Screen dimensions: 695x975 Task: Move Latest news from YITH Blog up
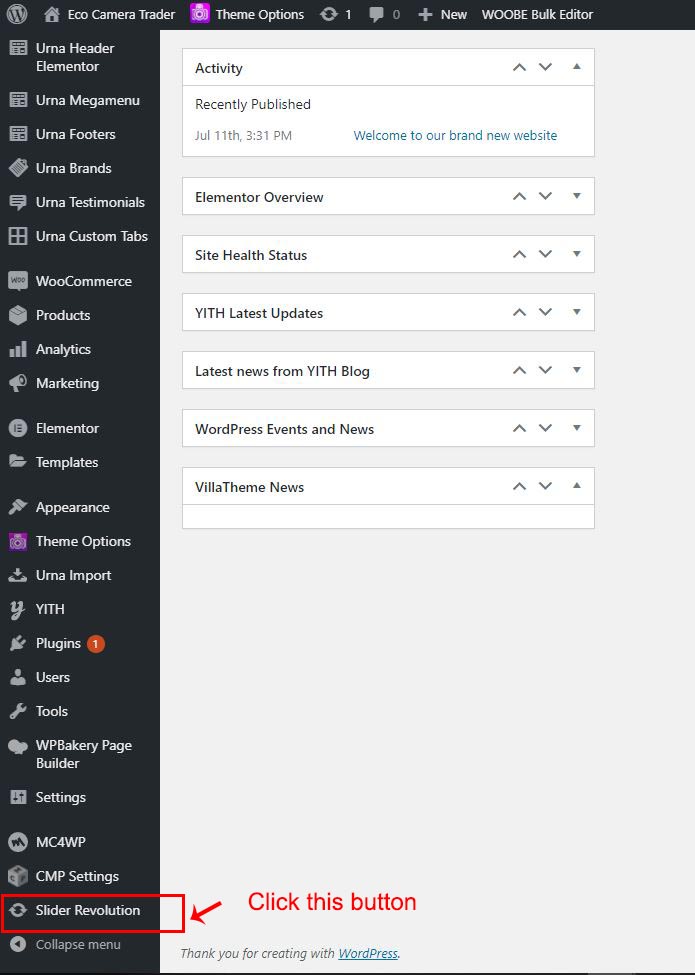click(x=519, y=370)
